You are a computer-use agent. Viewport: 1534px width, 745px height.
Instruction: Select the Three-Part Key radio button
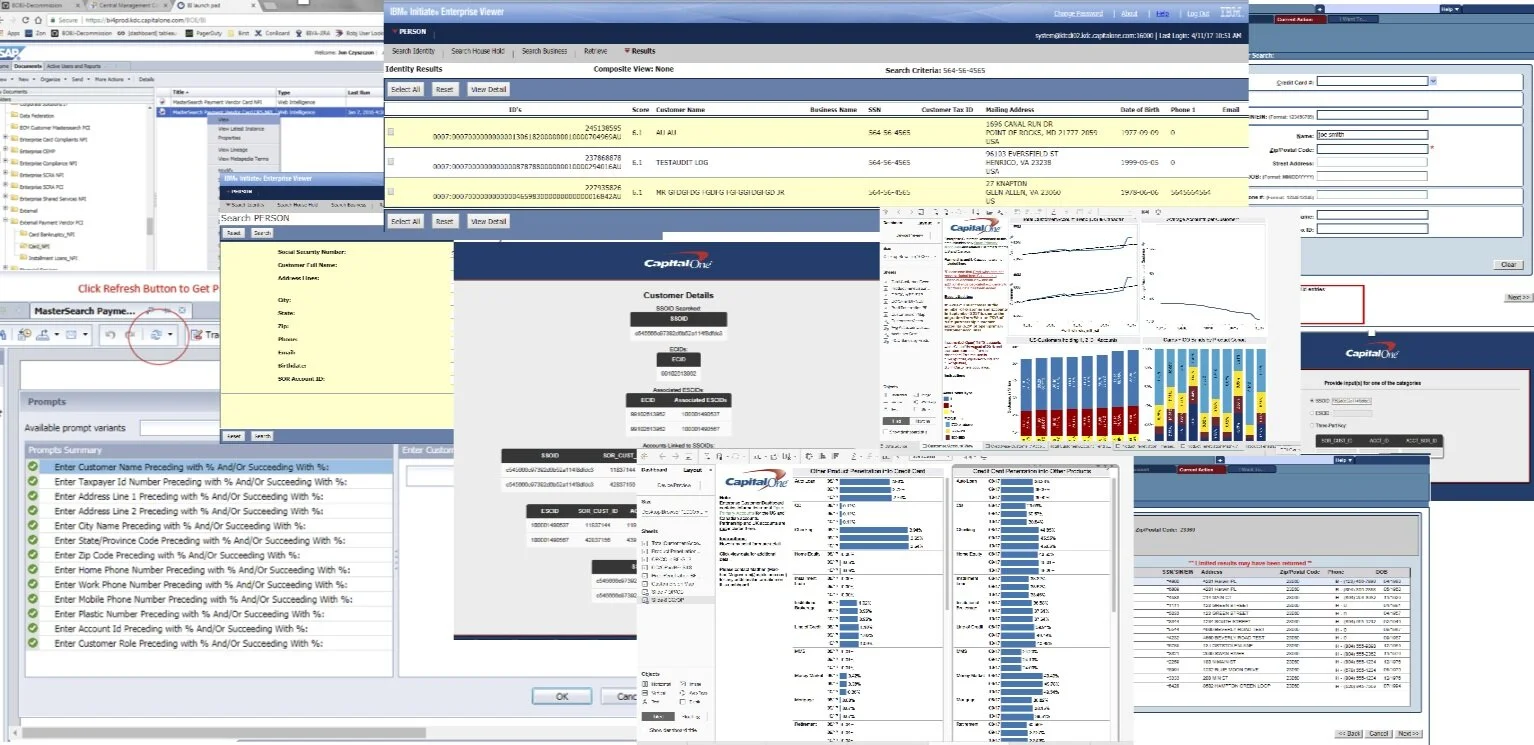click(x=1312, y=425)
